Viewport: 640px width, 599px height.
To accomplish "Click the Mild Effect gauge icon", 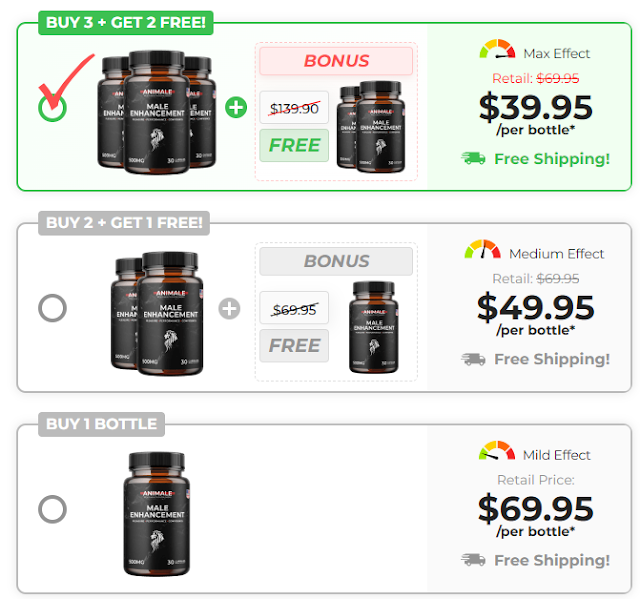I will (x=497, y=450).
